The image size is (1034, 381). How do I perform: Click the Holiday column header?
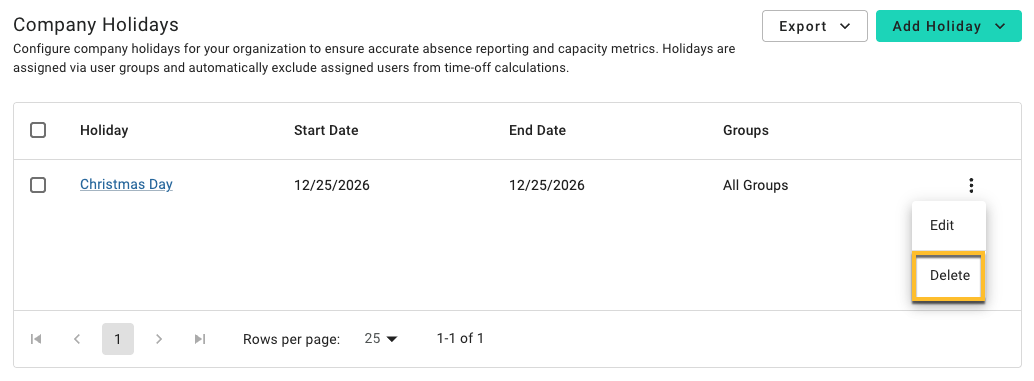click(x=104, y=131)
